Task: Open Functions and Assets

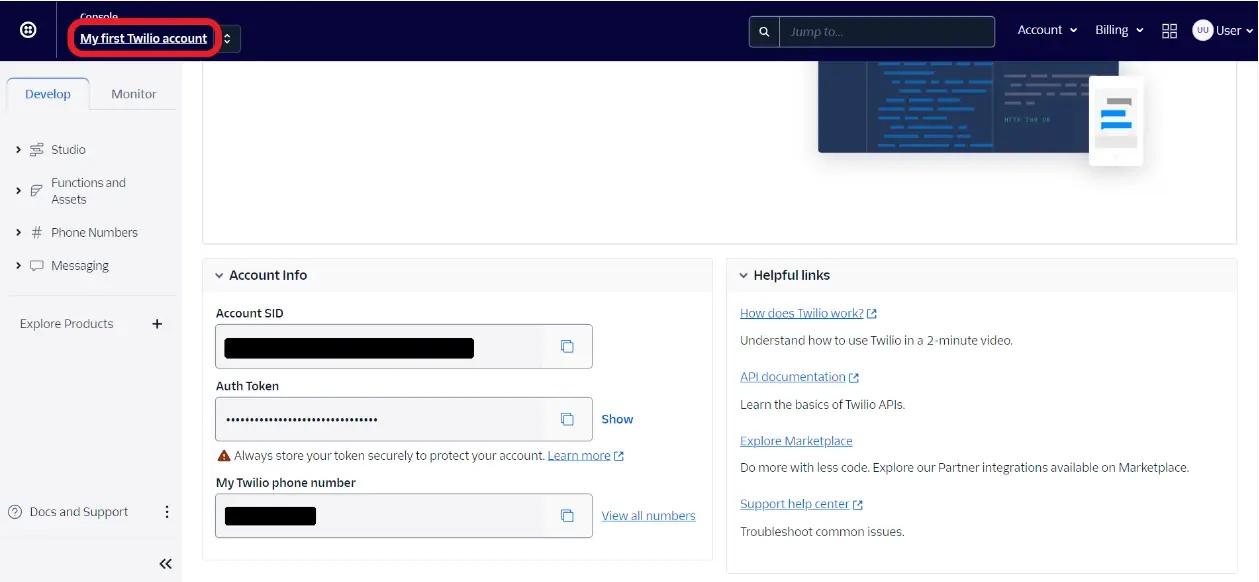Action: [x=88, y=191]
